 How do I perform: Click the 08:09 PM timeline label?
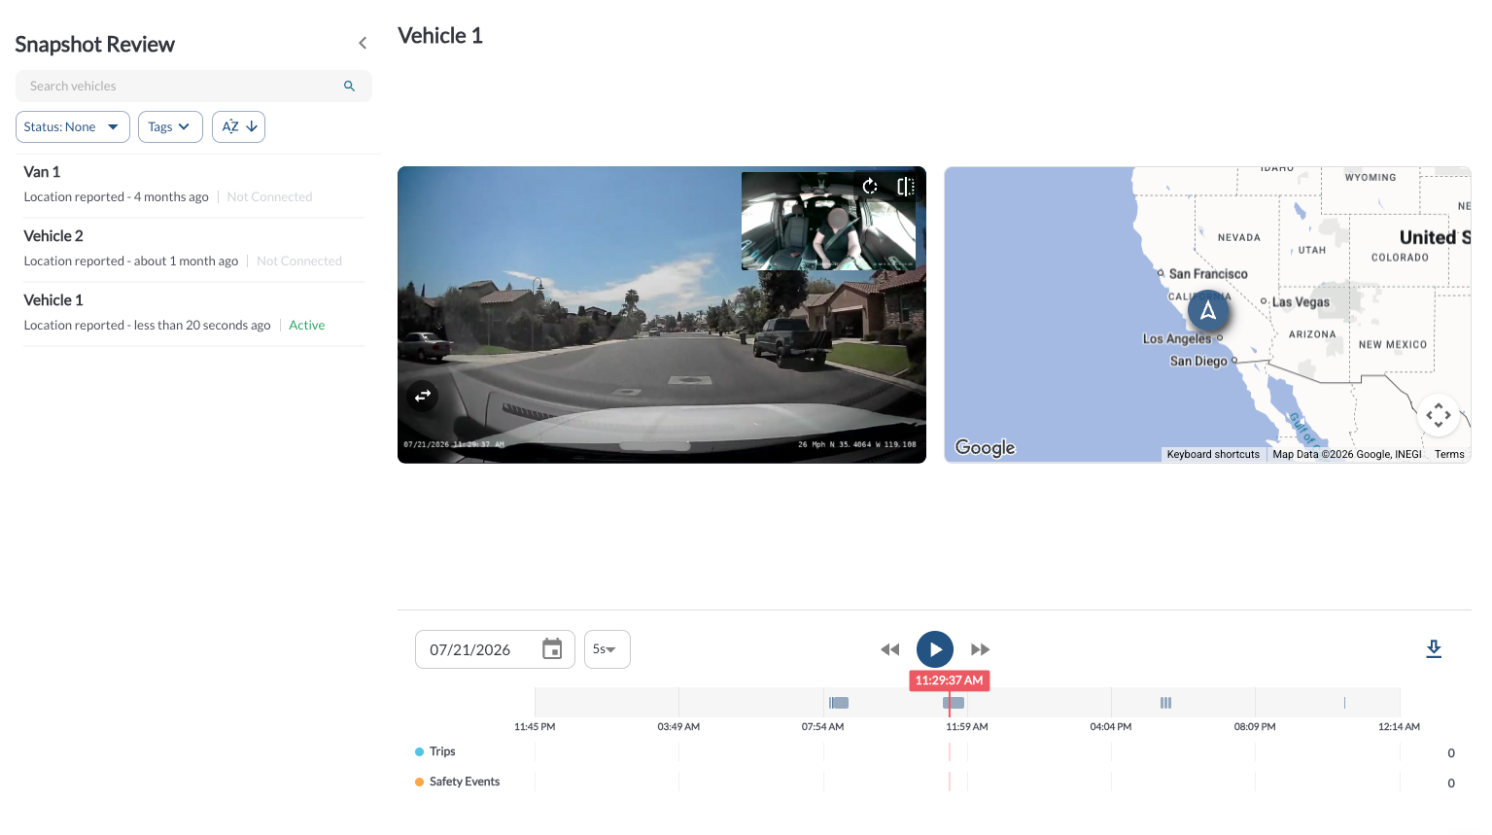[x=1255, y=727]
